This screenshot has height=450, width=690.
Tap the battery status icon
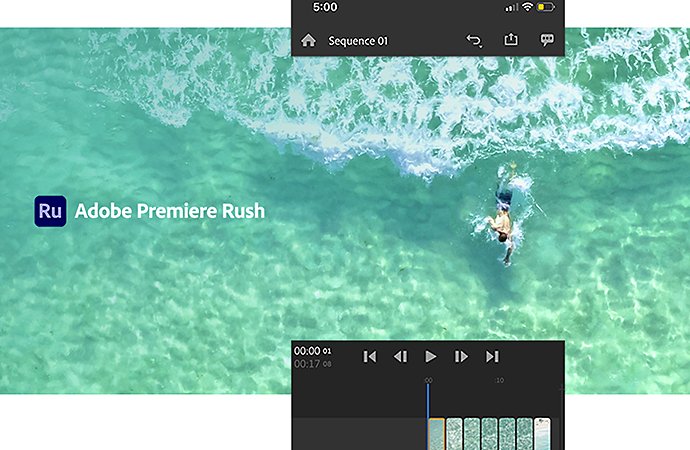546,7
